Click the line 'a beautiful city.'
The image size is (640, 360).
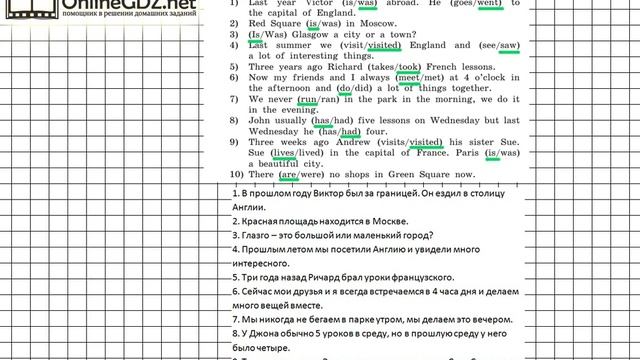point(286,164)
